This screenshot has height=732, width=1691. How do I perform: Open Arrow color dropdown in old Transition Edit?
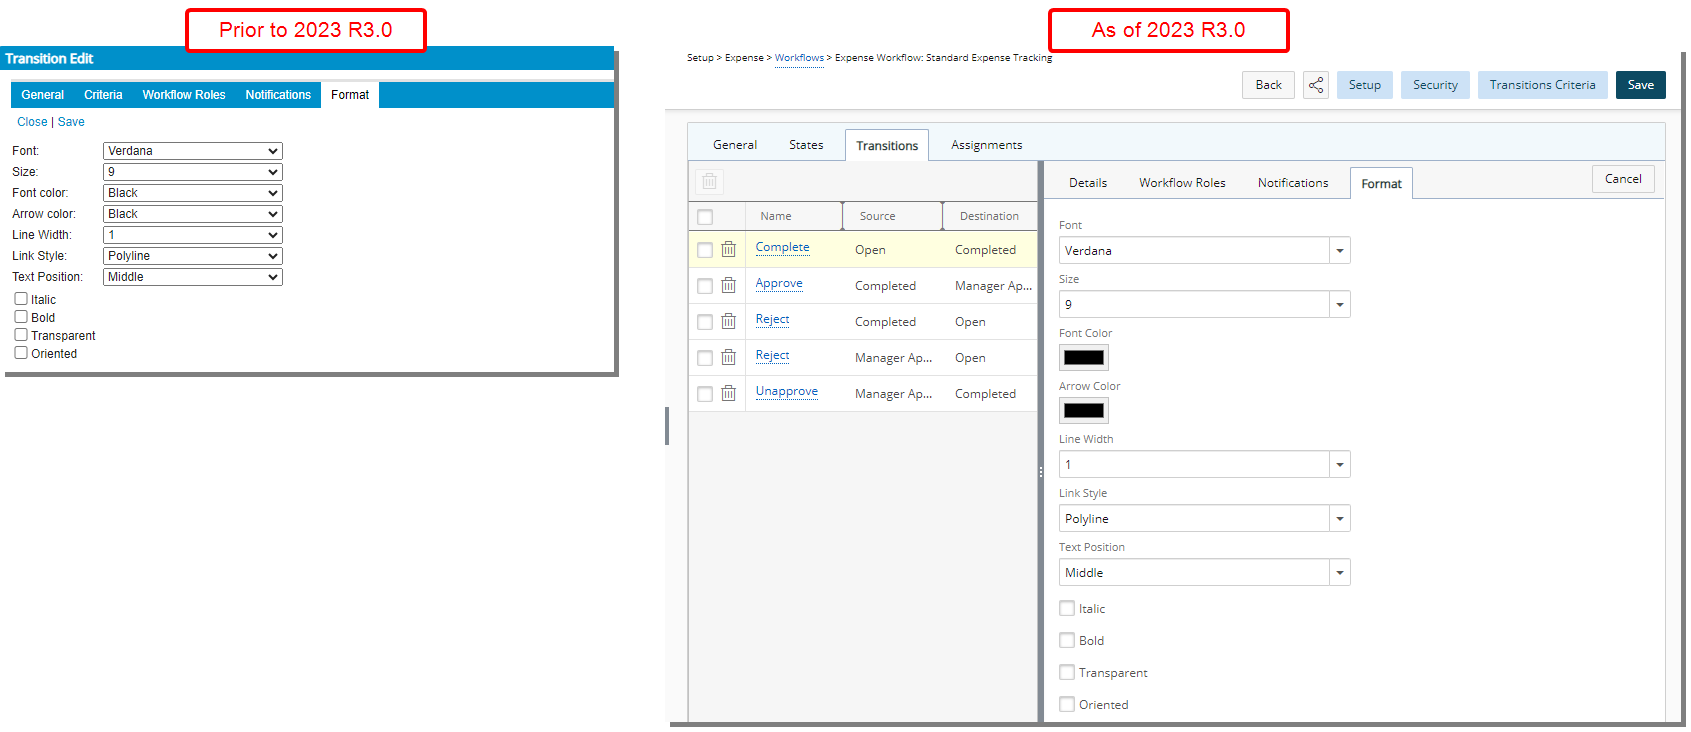[x=193, y=214]
